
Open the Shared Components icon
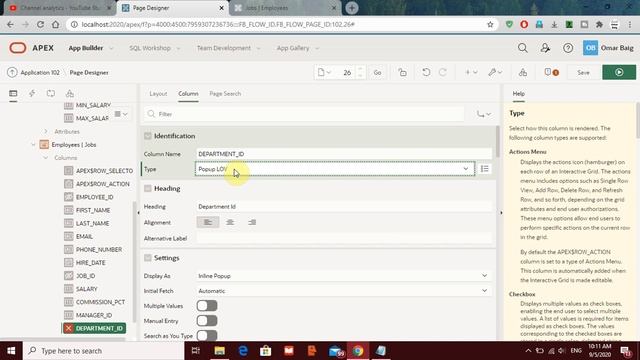(x=523, y=72)
